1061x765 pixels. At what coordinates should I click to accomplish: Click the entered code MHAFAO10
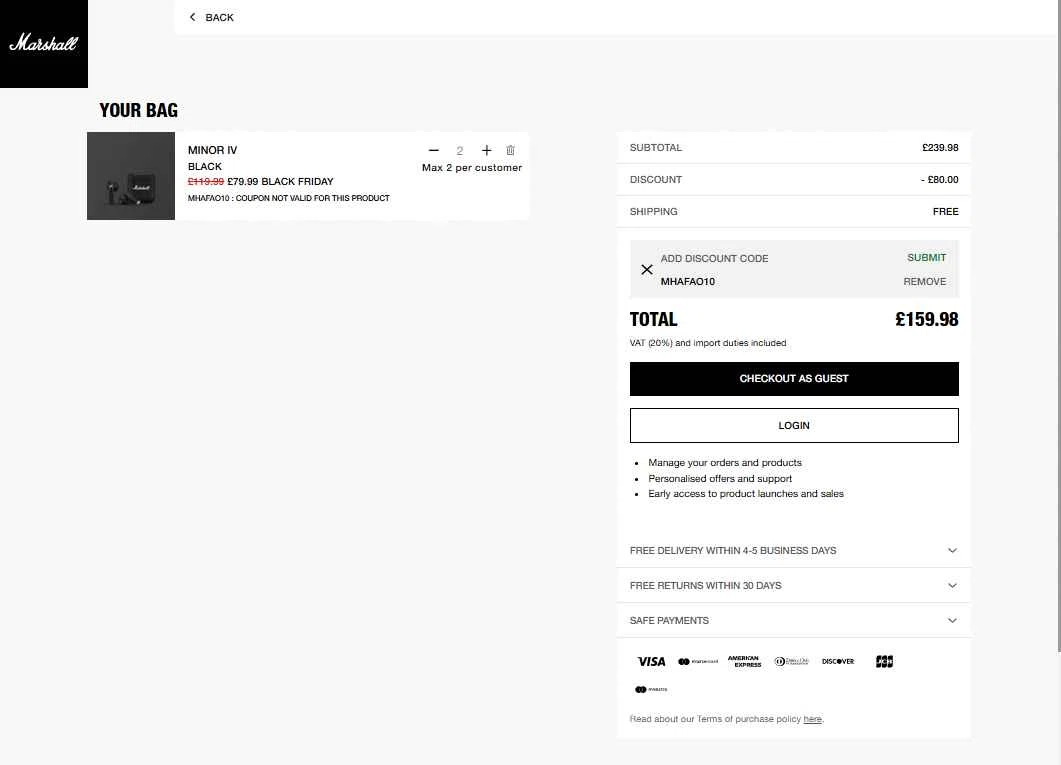pos(687,281)
